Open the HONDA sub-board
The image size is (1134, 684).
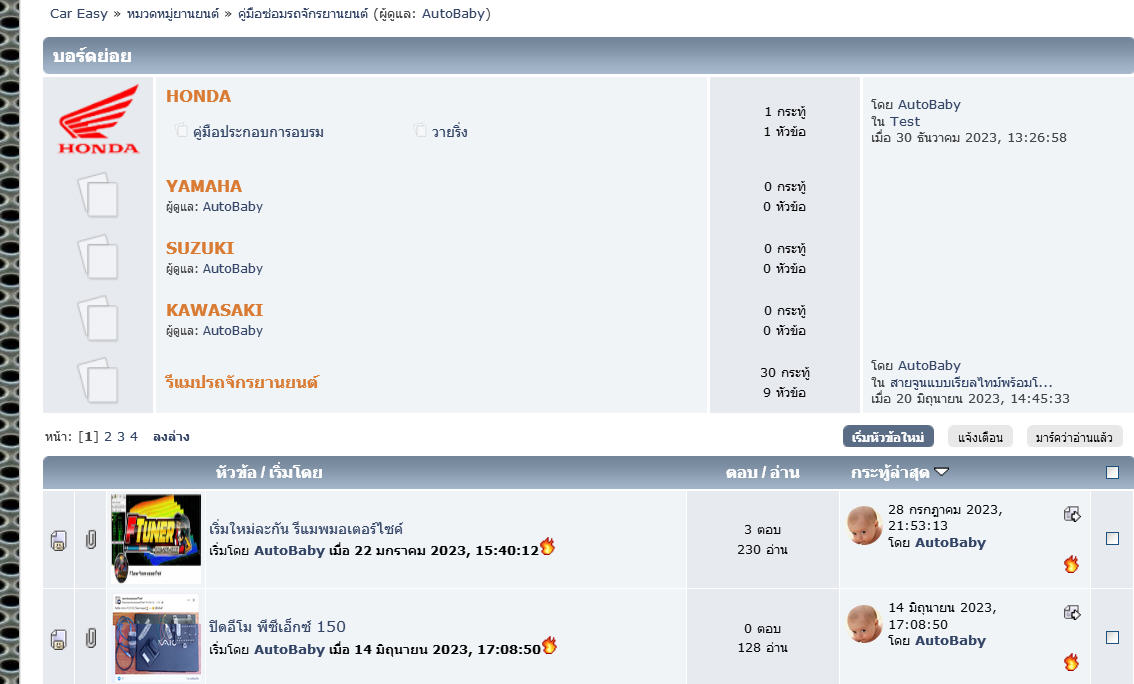point(198,96)
